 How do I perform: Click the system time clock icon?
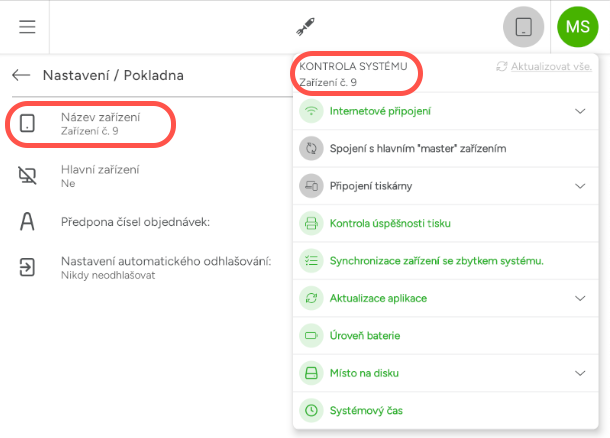click(x=311, y=410)
